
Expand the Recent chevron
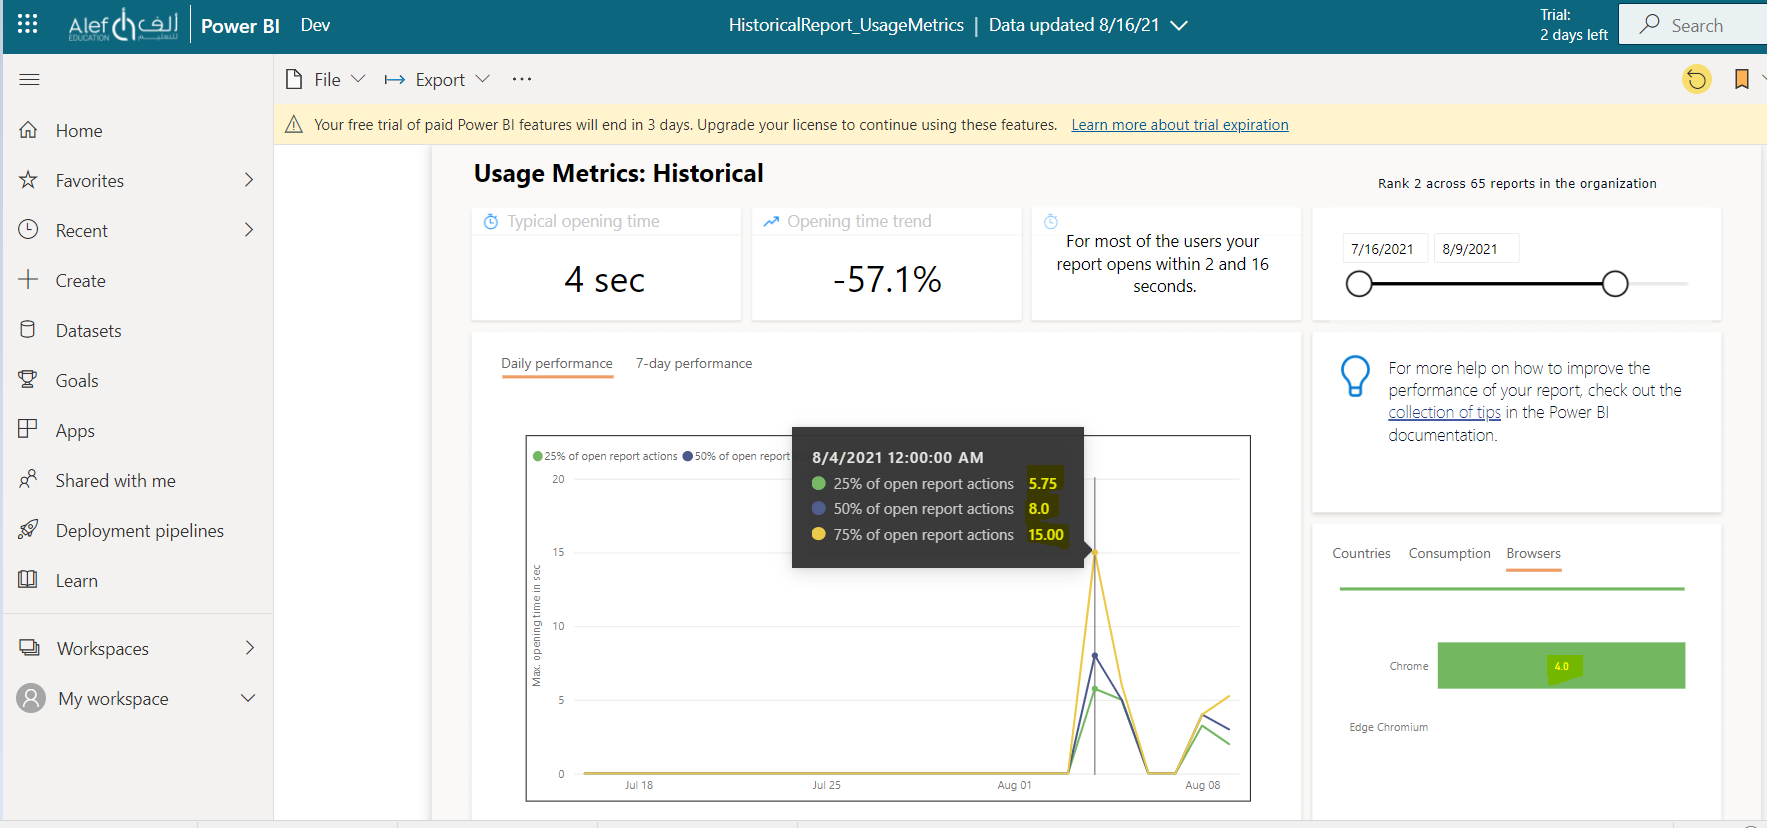click(x=249, y=230)
